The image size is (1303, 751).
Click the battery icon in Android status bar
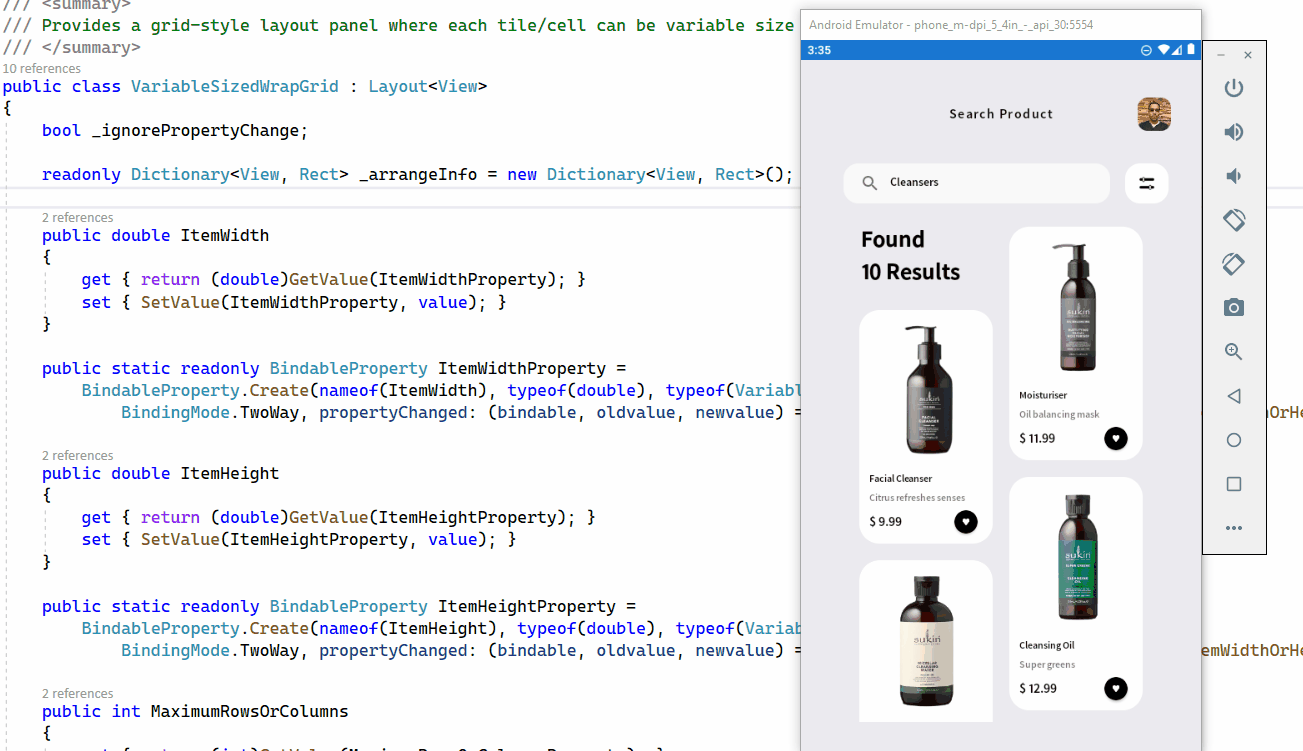coord(1190,50)
